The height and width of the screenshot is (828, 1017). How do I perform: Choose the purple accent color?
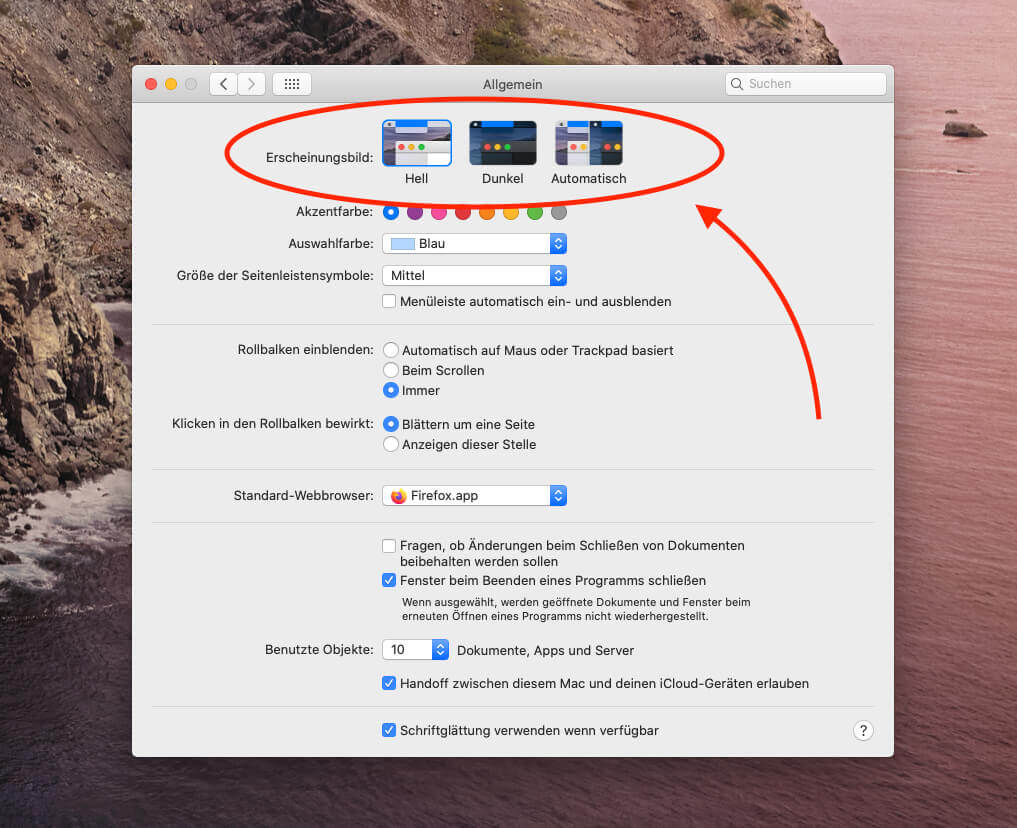pos(415,212)
